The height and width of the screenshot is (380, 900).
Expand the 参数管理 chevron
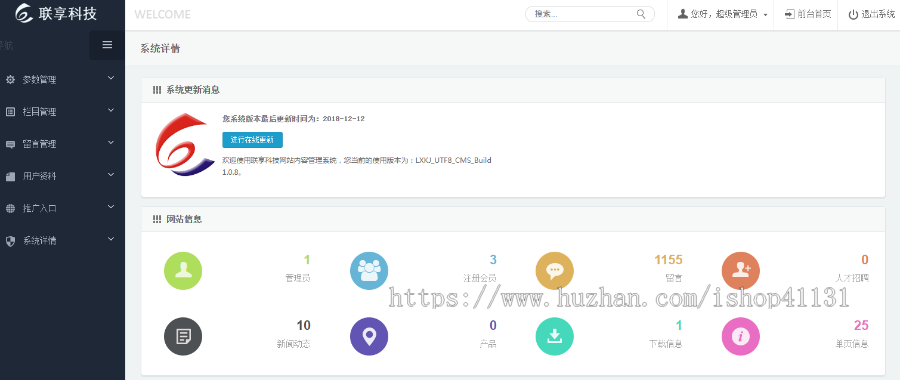coord(111,78)
